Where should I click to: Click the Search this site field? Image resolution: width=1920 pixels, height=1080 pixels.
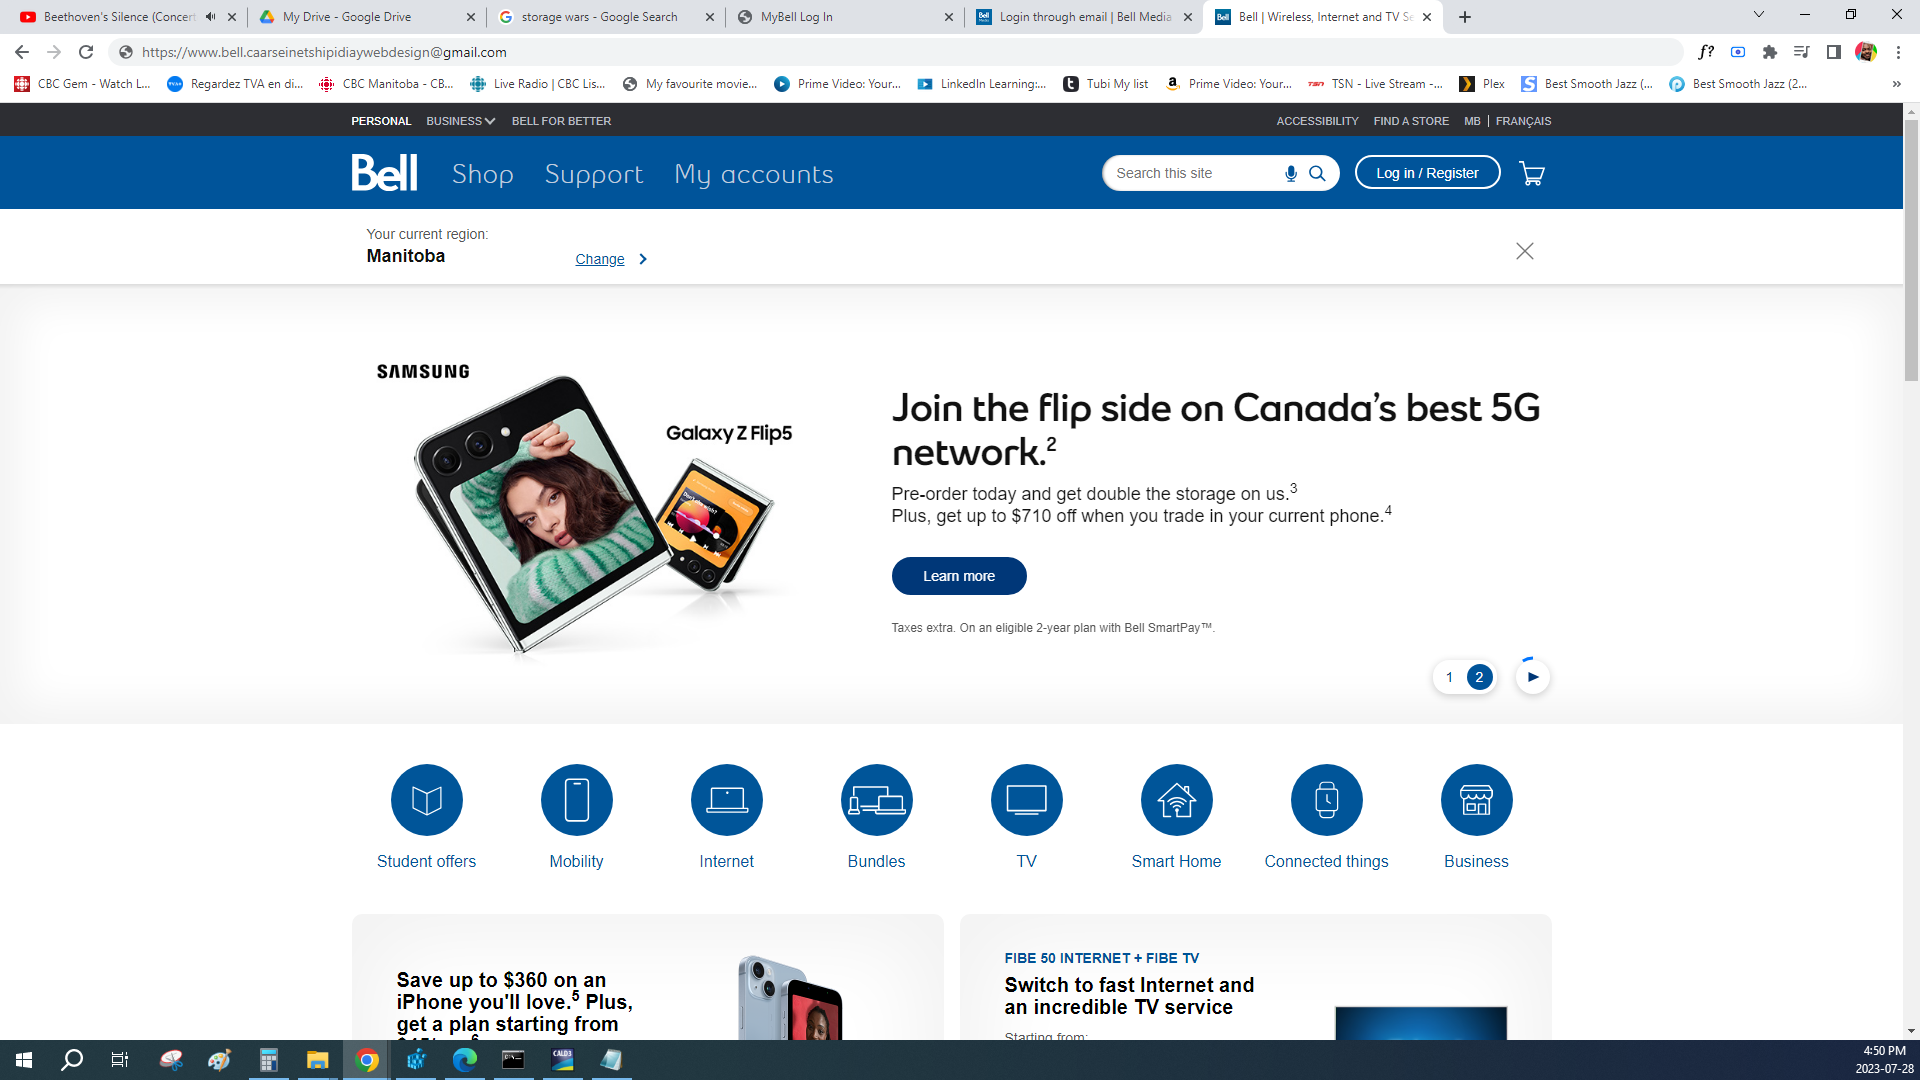(x=1190, y=173)
